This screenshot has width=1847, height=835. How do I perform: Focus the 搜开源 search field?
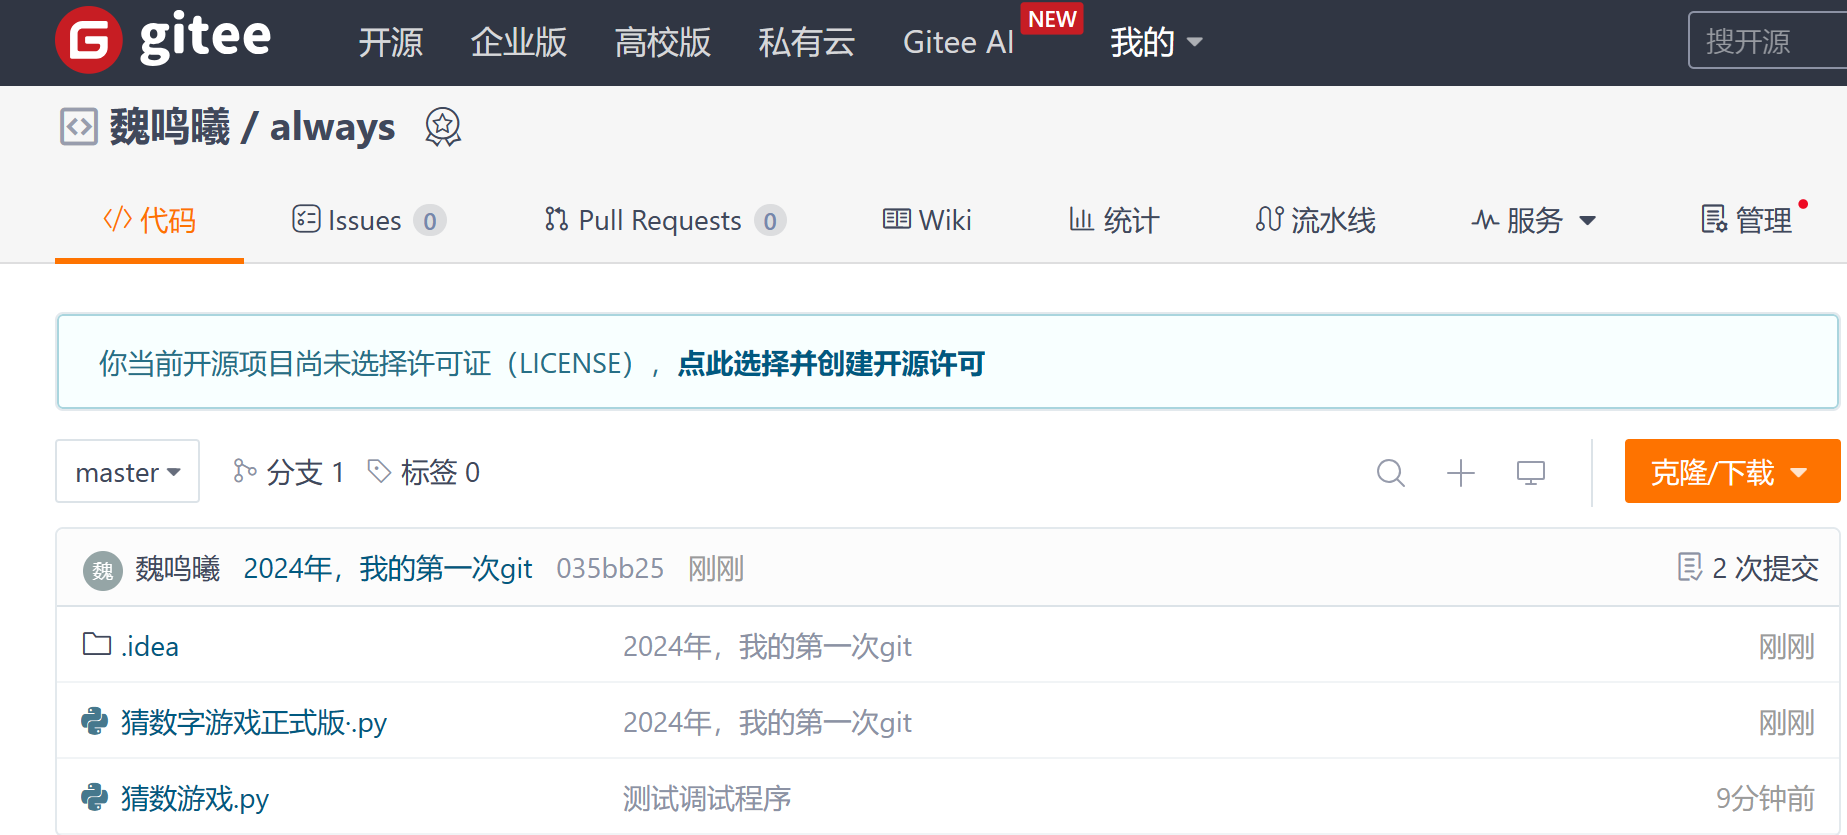[x=1767, y=40]
